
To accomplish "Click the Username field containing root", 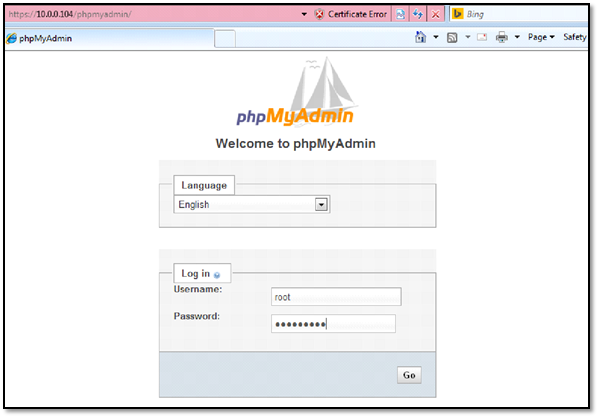I will point(336,297).
